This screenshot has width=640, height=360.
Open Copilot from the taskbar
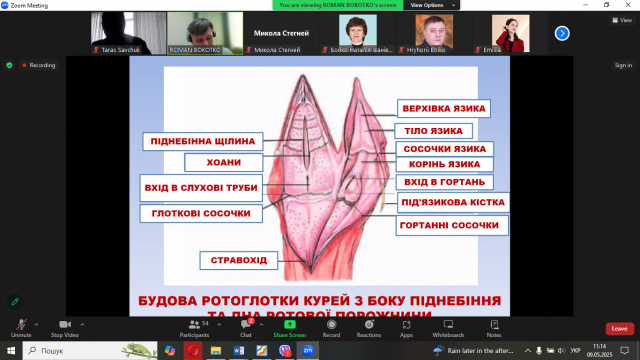[170, 351]
